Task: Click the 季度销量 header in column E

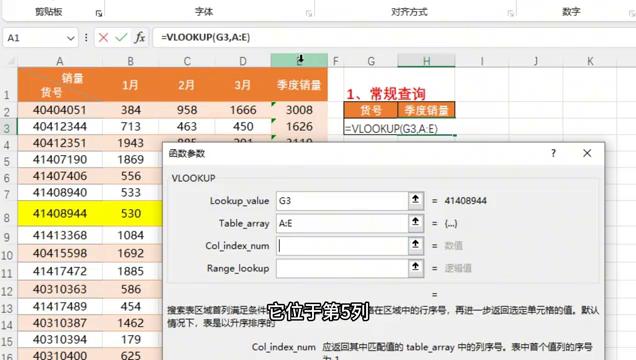Action: click(299, 85)
